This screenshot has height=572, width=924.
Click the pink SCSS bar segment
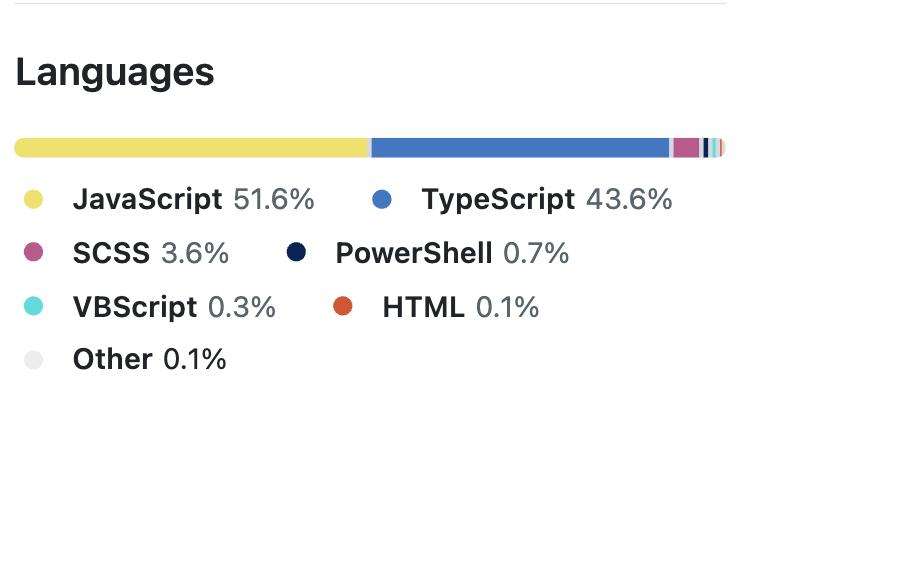tap(686, 148)
